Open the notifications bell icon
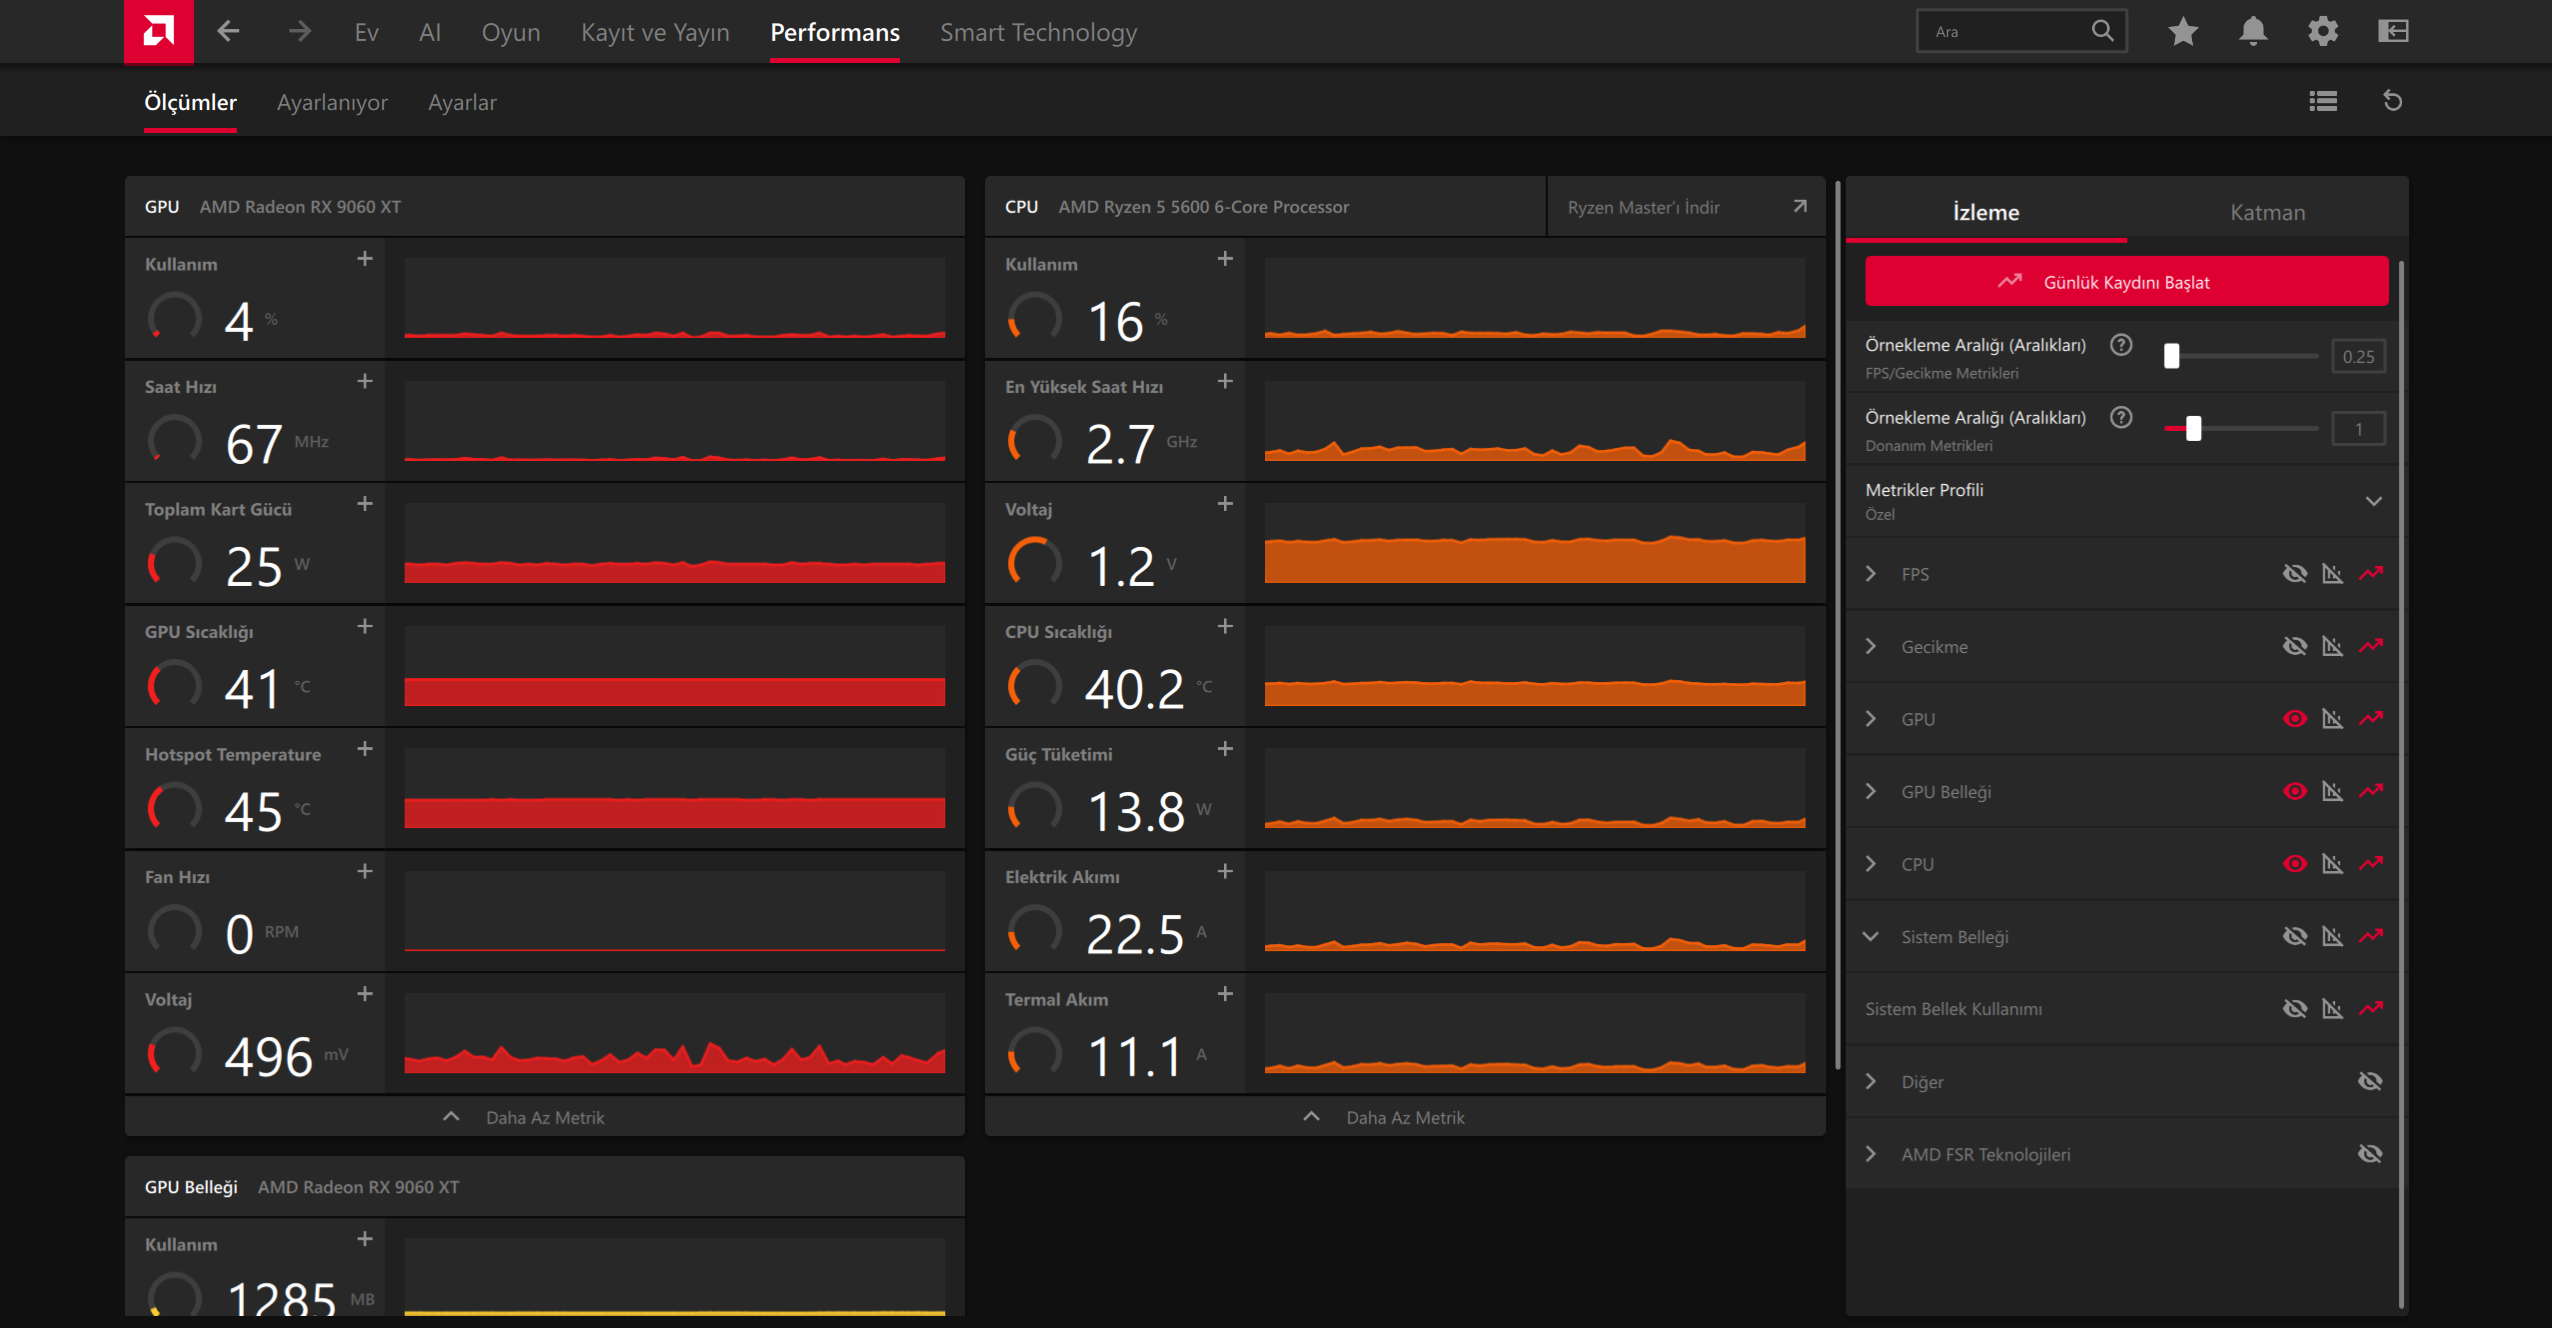The width and height of the screenshot is (2552, 1328). click(2253, 32)
